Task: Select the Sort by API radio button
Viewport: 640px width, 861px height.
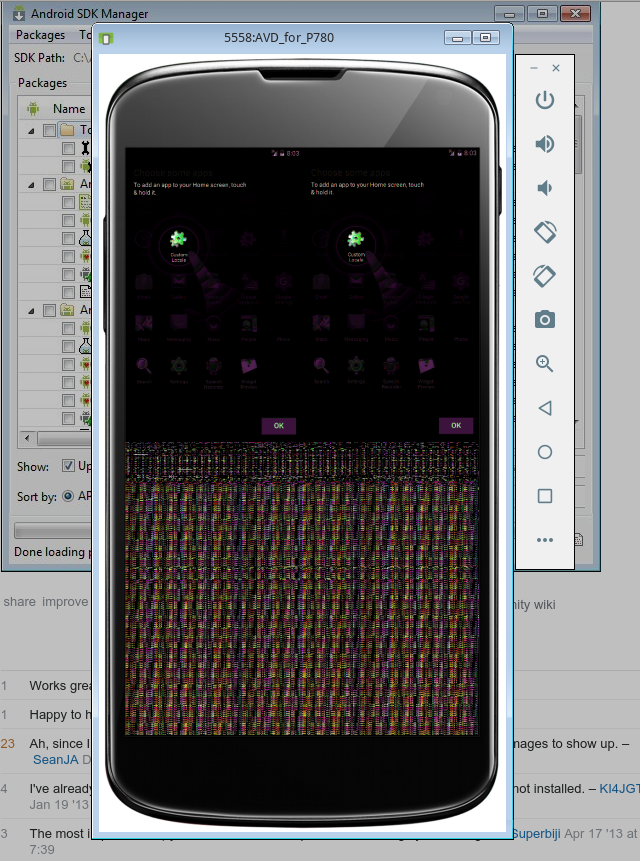Action: [68, 496]
